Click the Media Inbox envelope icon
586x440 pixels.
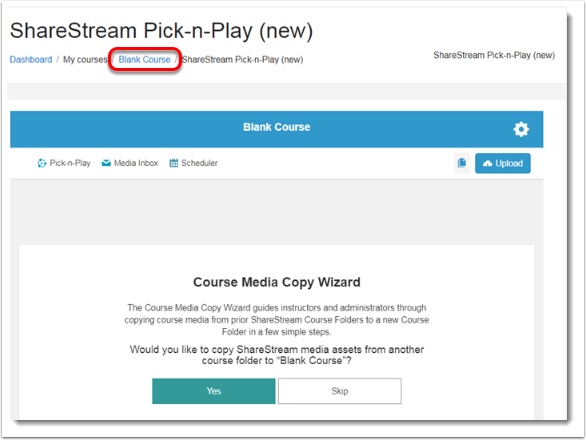coord(106,163)
